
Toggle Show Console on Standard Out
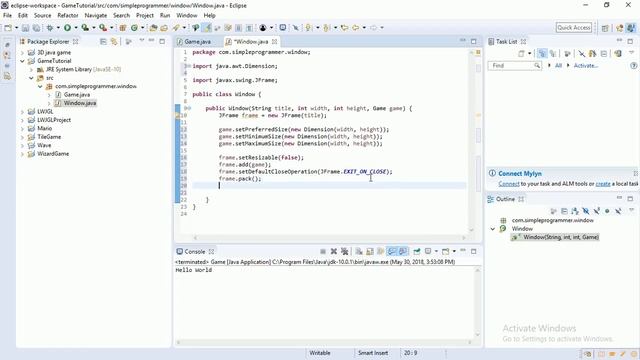point(391,251)
